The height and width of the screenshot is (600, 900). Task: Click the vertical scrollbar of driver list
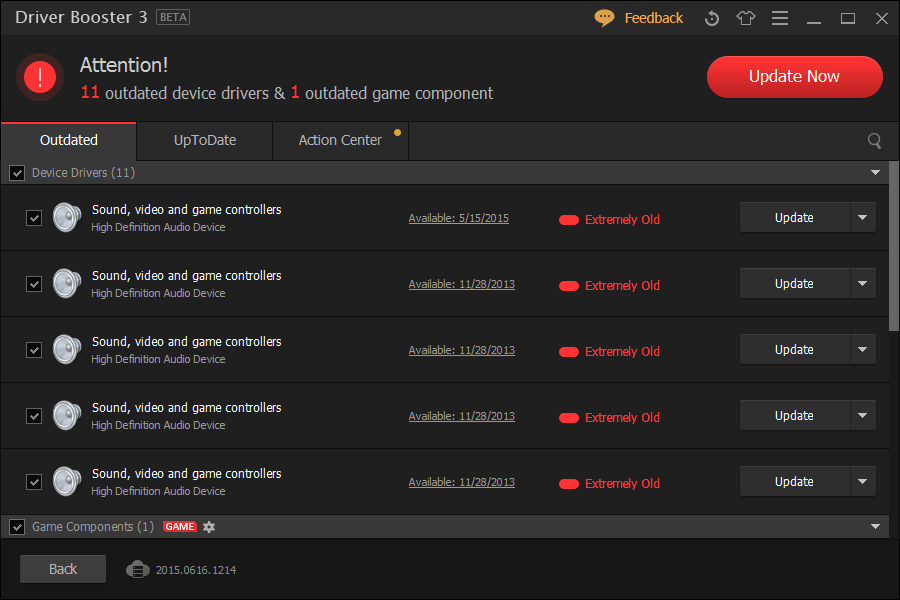pyautogui.click(x=893, y=250)
